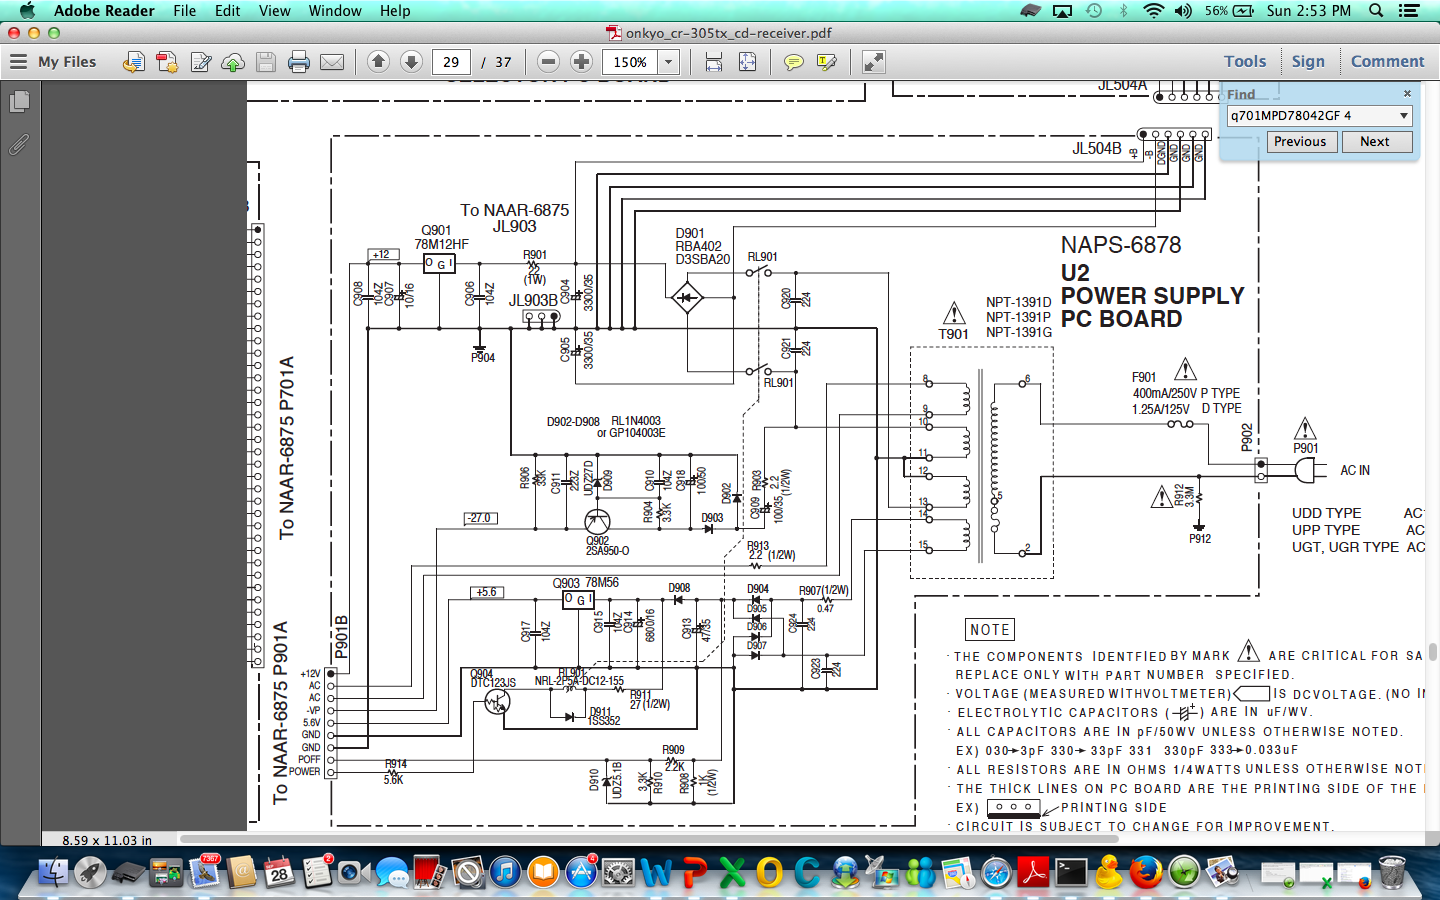Click the battery status in menu bar
Screen dimensions: 1440x900
(x=1230, y=11)
